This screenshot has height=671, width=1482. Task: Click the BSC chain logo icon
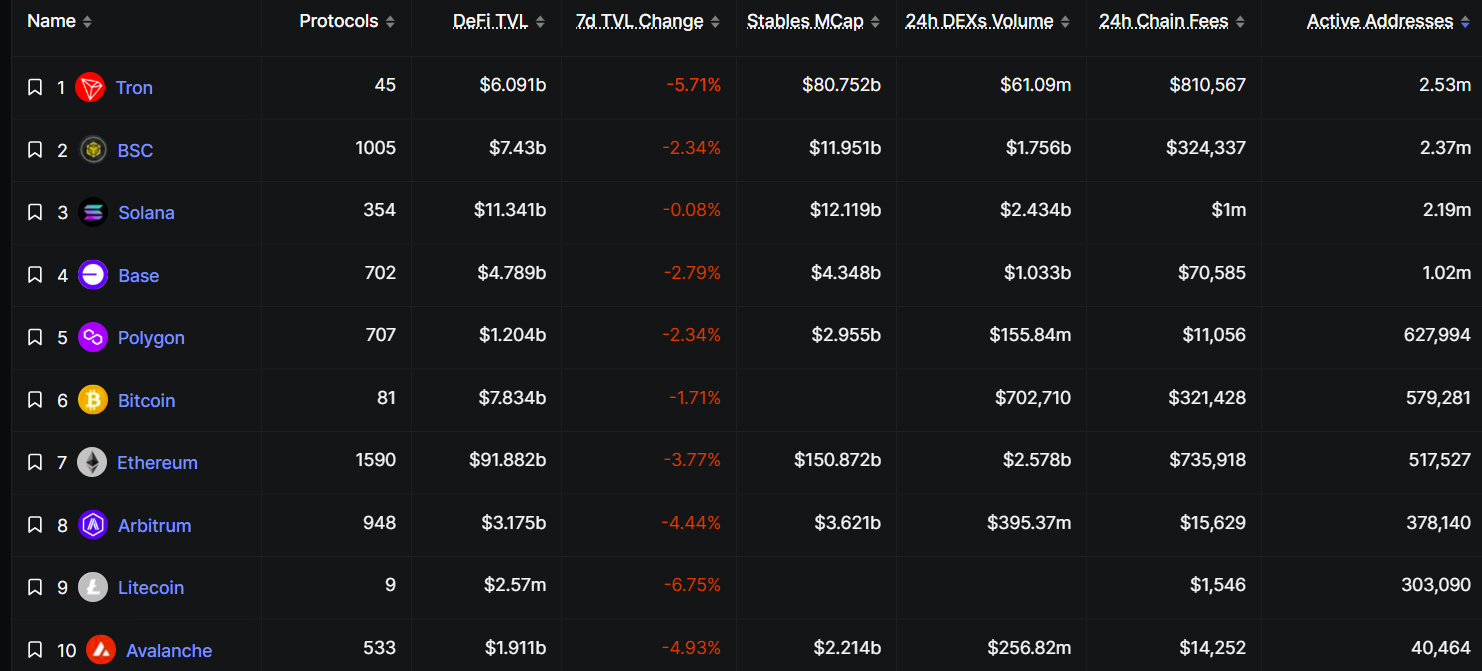[93, 150]
